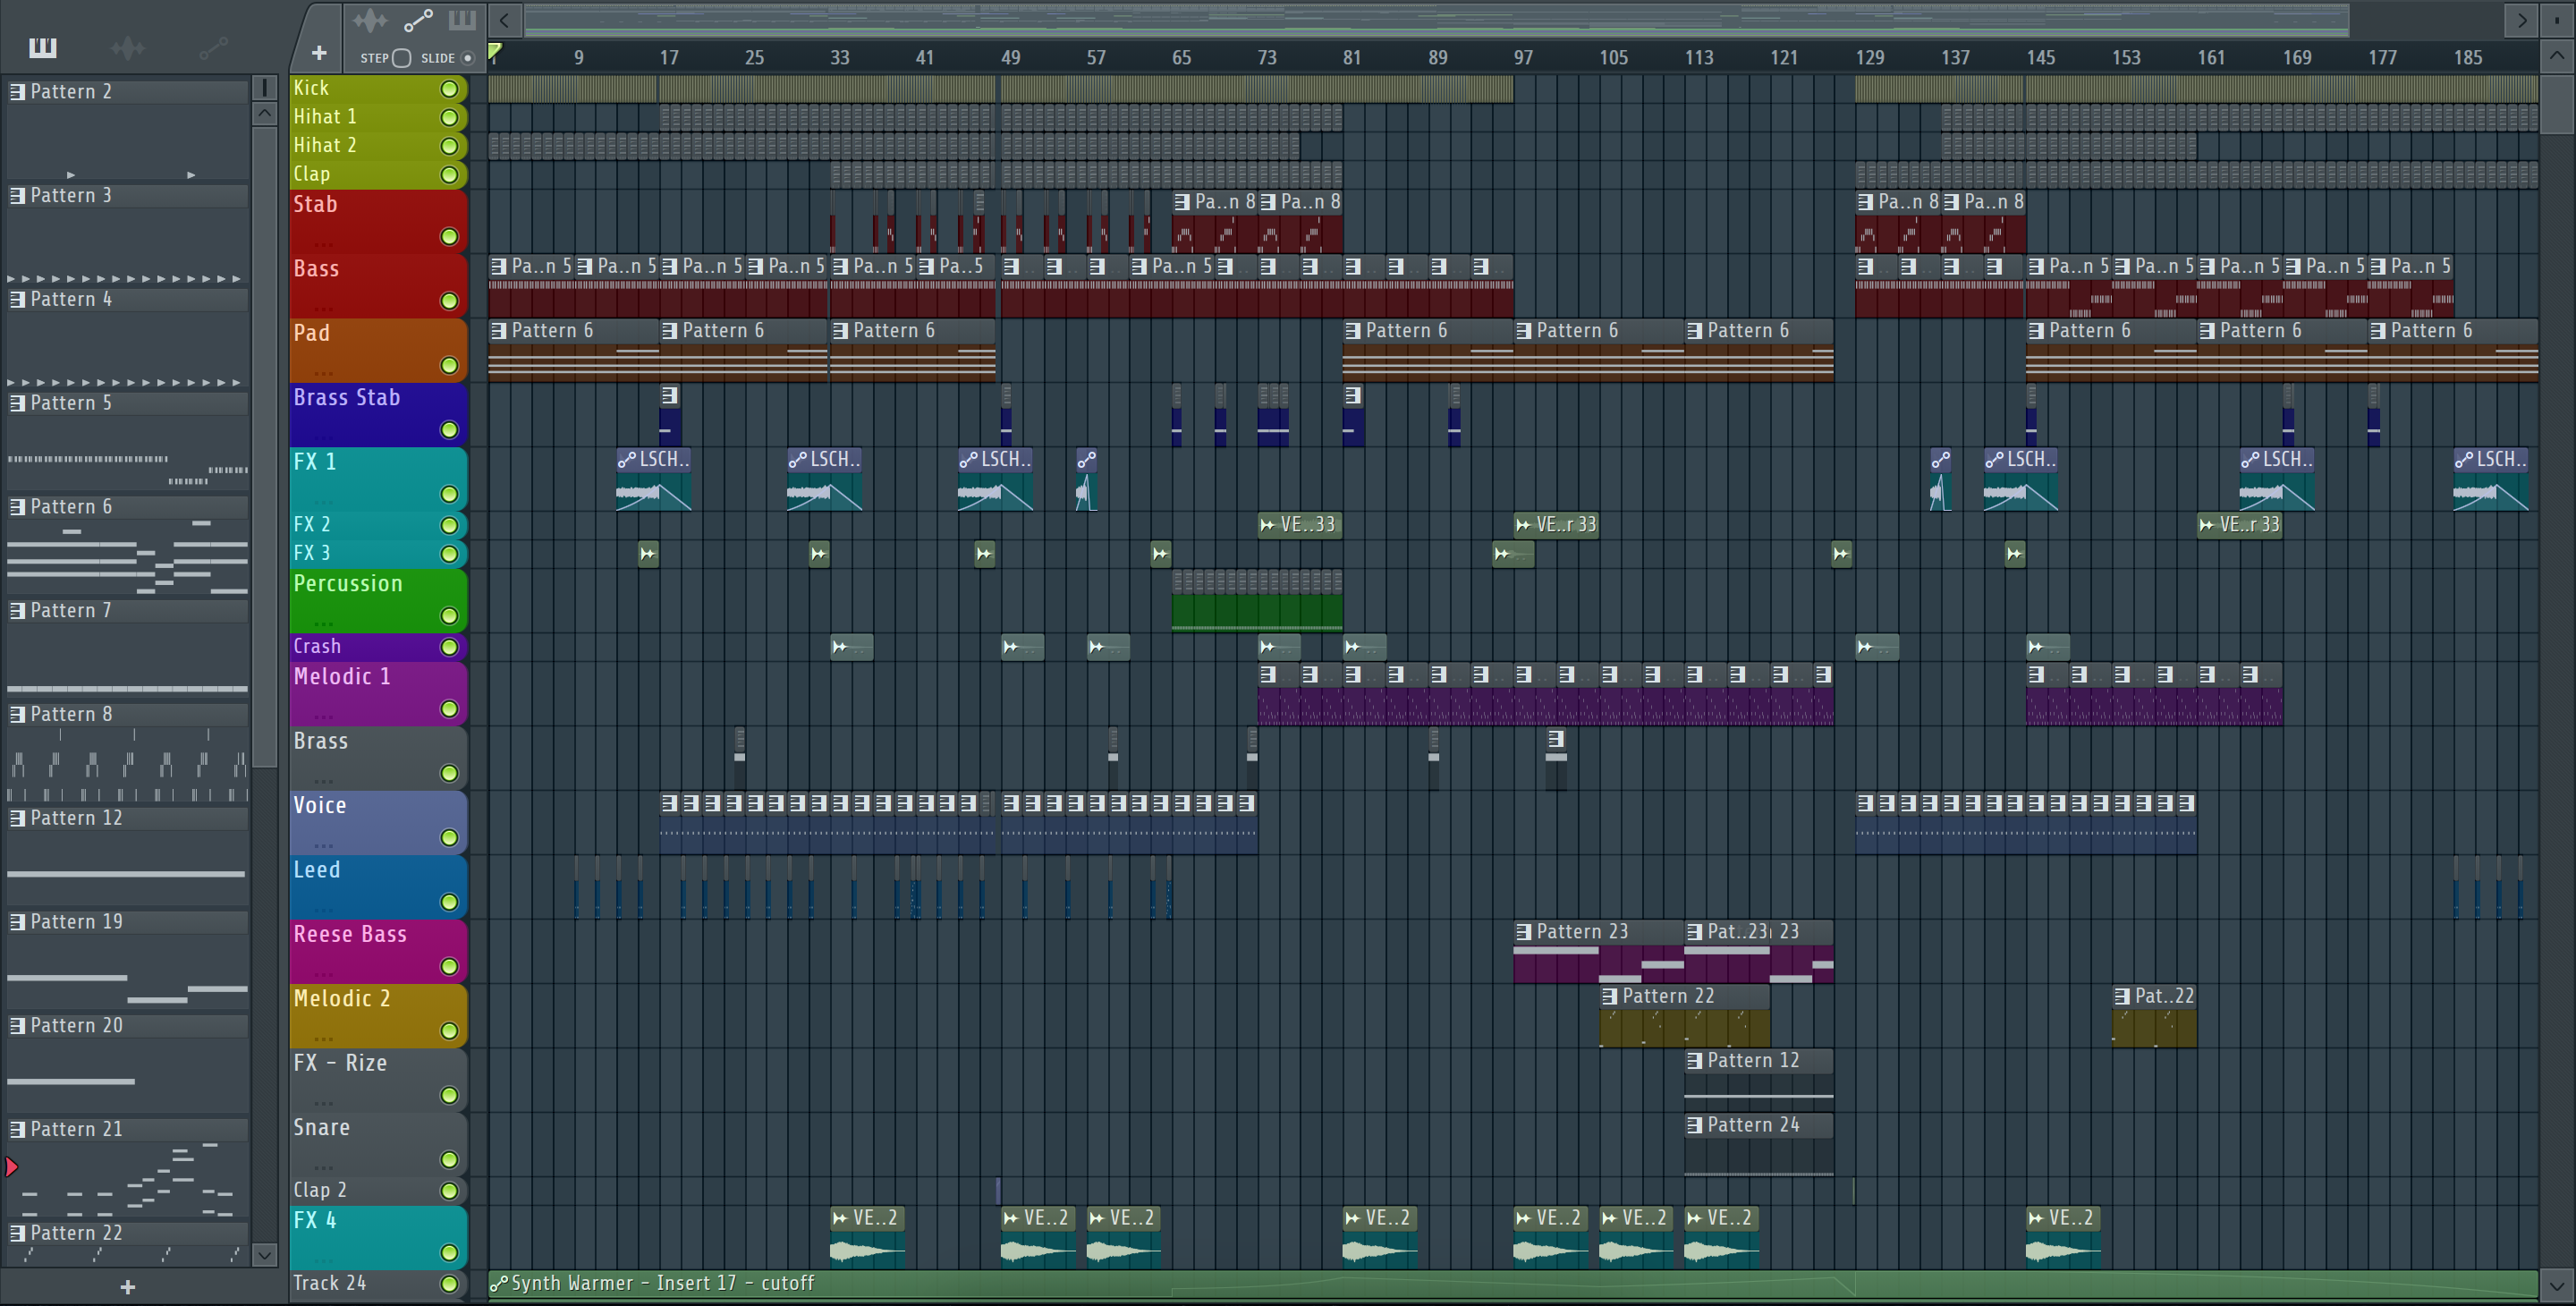Mute the Bass track
The width and height of the screenshot is (2576, 1306).
point(450,301)
